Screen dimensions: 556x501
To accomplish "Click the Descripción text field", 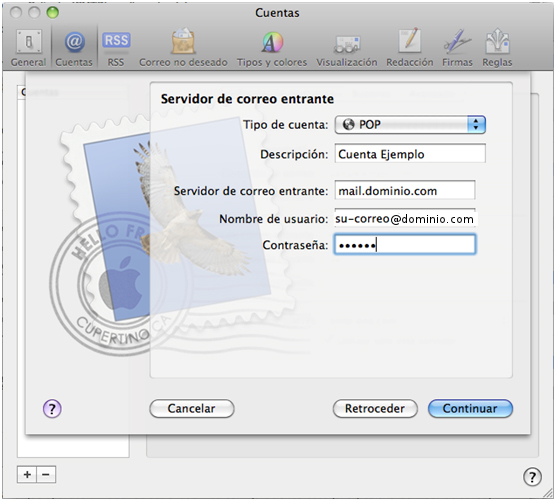I will [x=410, y=154].
